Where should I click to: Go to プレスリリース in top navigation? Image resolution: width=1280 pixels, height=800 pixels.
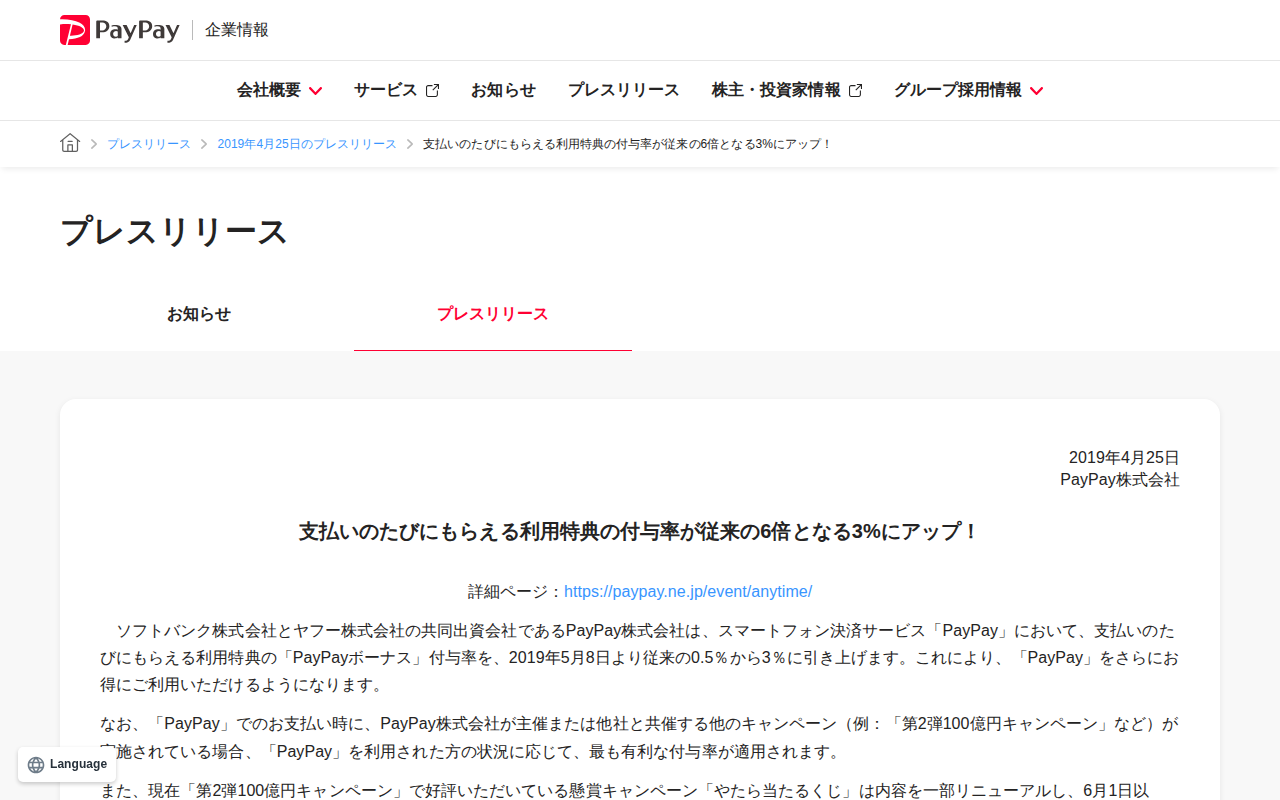click(623, 90)
